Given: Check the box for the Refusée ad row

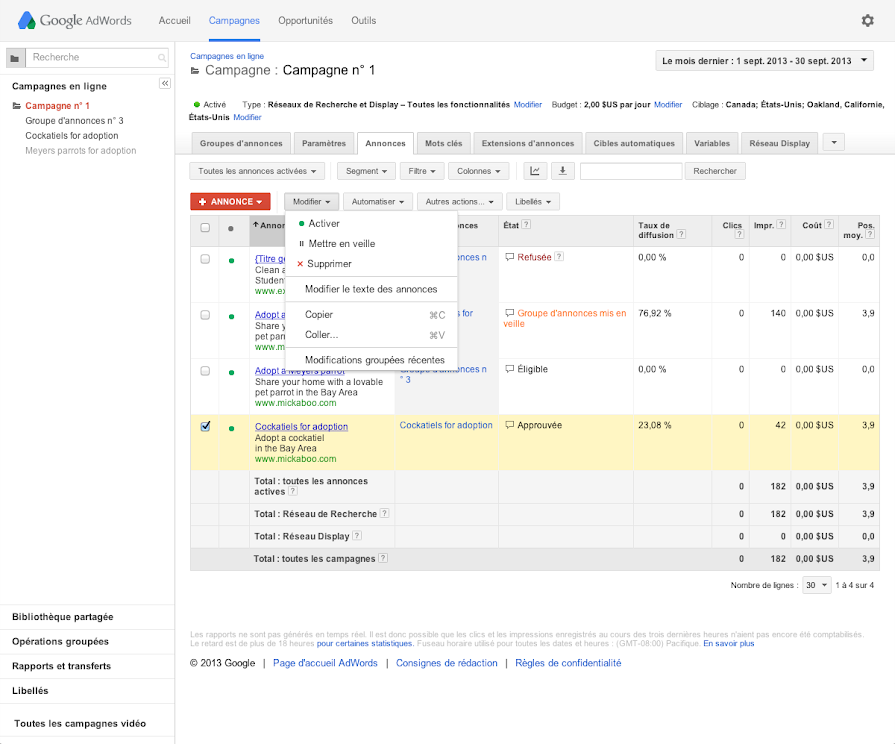Looking at the screenshot, I should 205,259.
